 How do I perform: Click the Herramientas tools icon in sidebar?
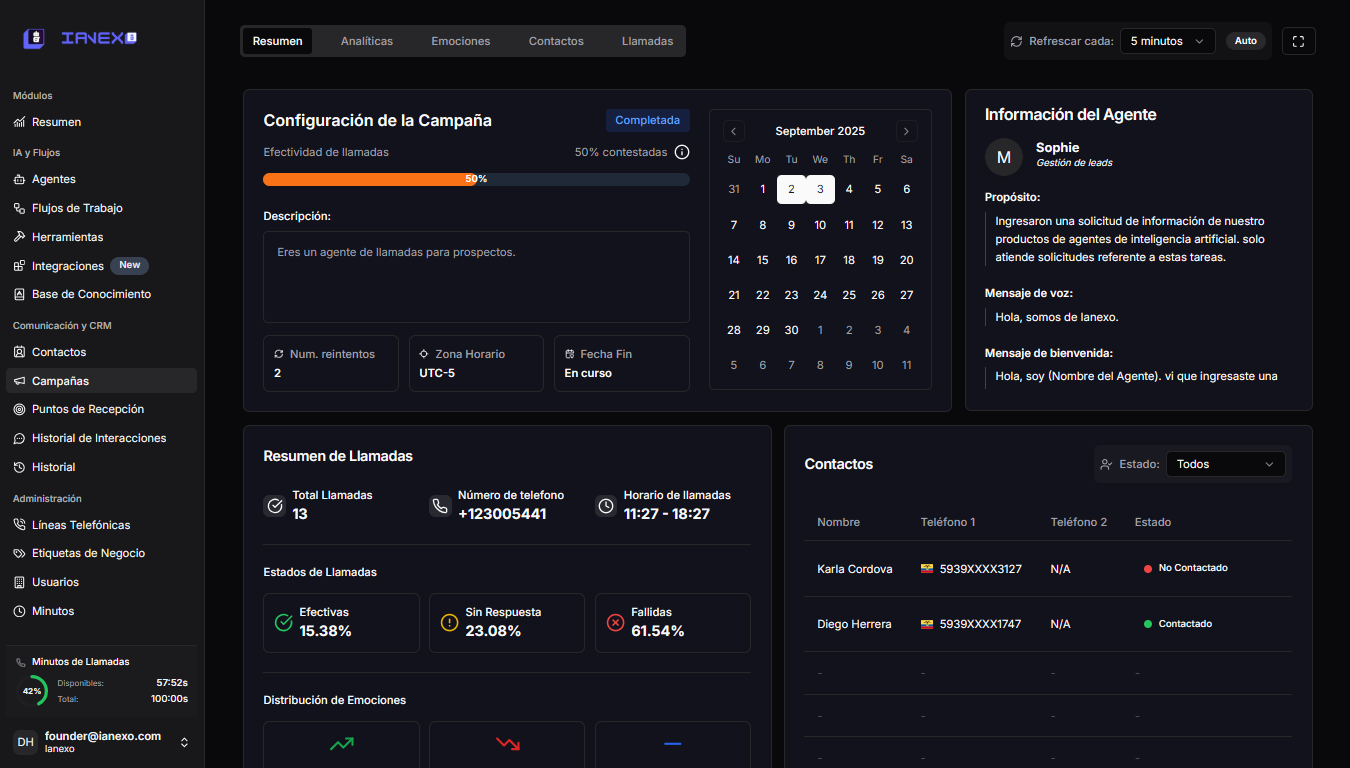click(x=20, y=237)
